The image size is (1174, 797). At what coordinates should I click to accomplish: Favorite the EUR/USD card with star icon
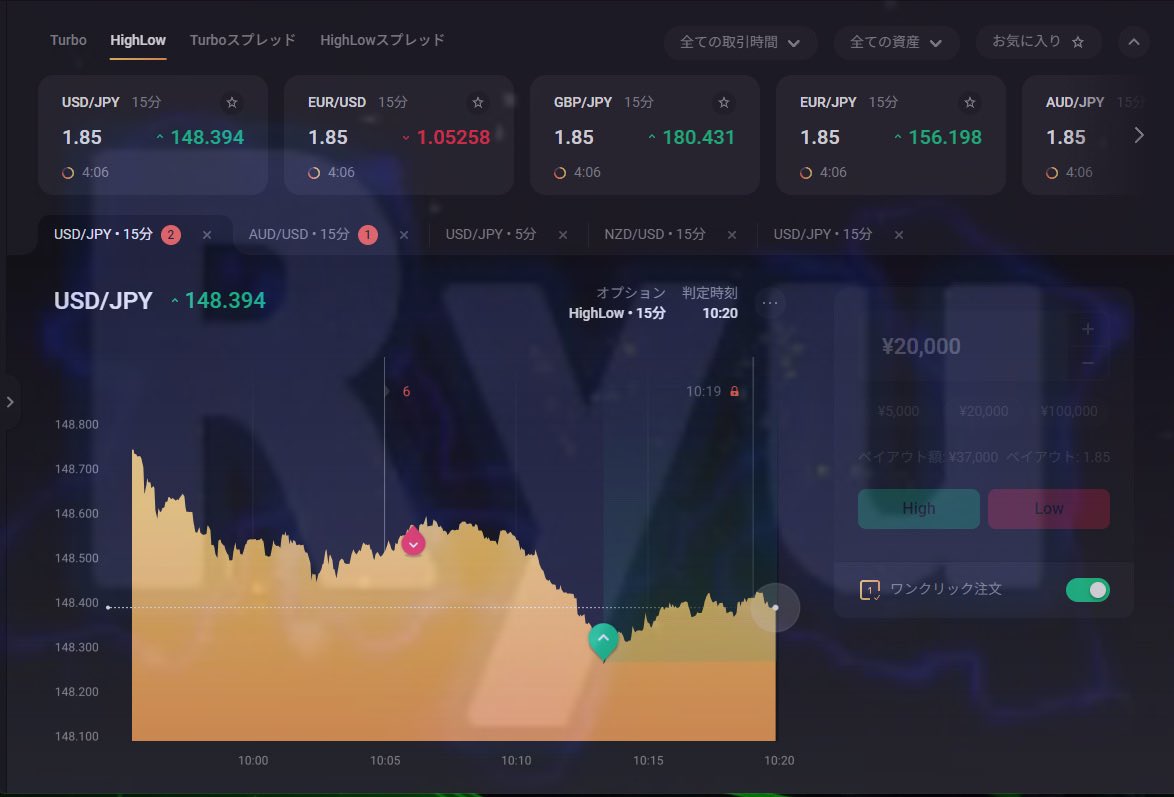pyautogui.click(x=478, y=103)
